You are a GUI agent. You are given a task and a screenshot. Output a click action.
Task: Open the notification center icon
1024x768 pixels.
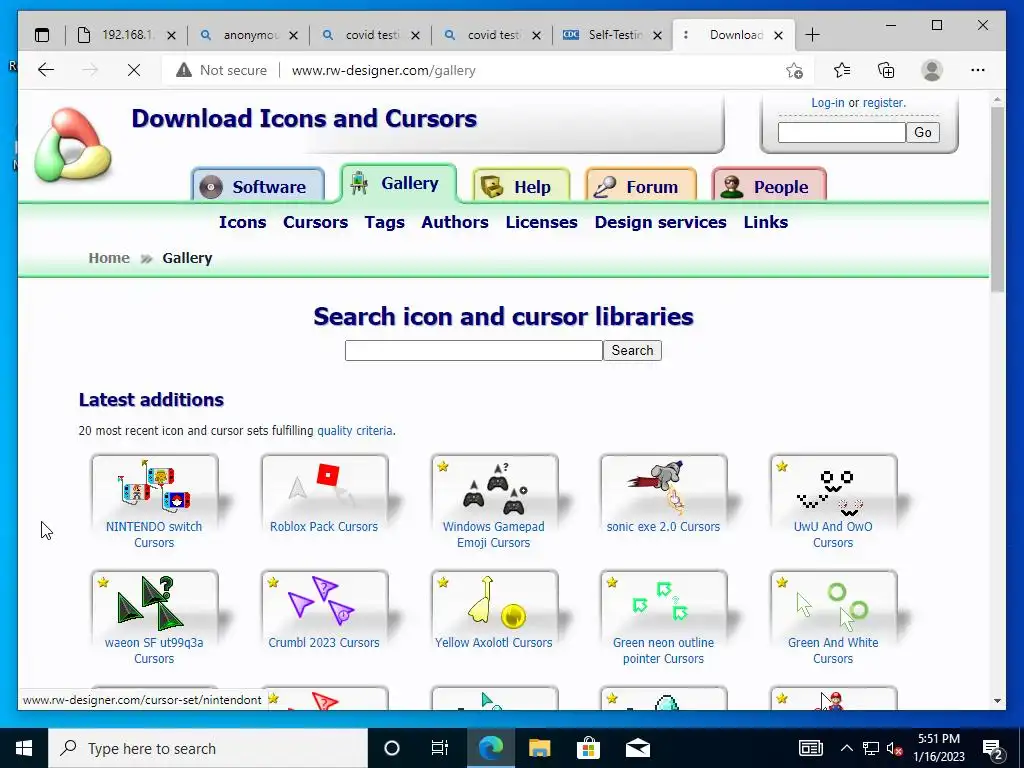point(993,749)
